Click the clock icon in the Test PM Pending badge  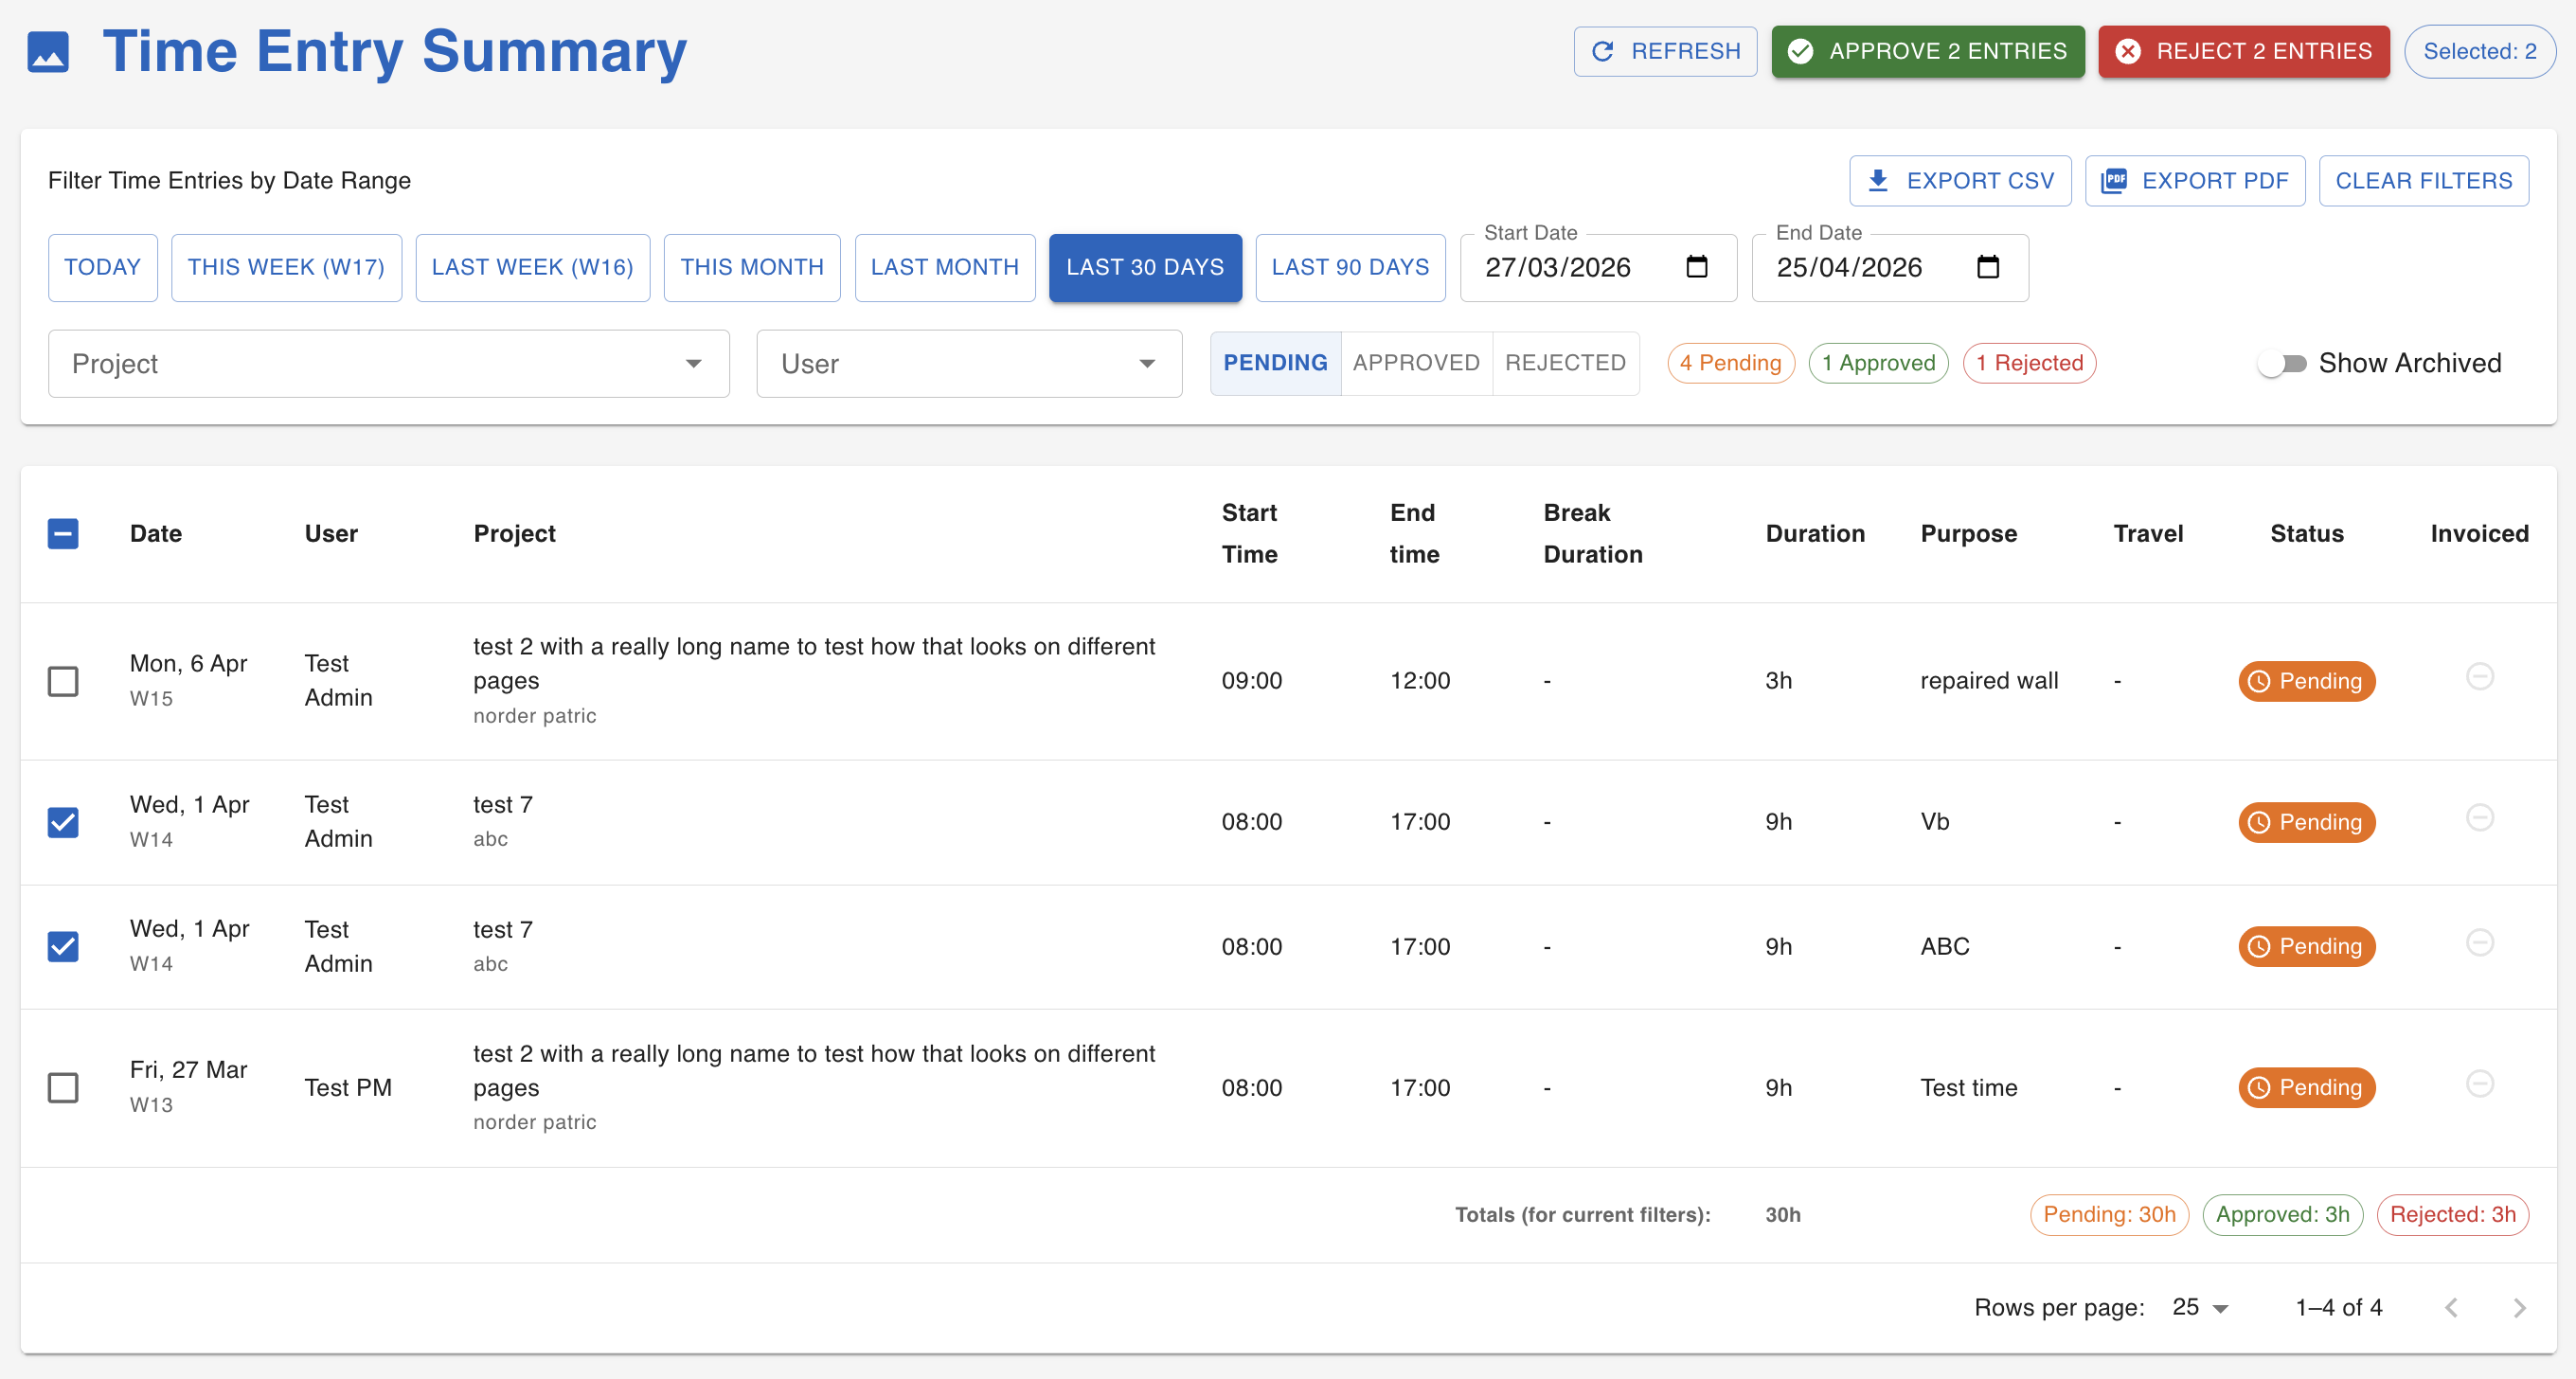pyautogui.click(x=2260, y=1087)
